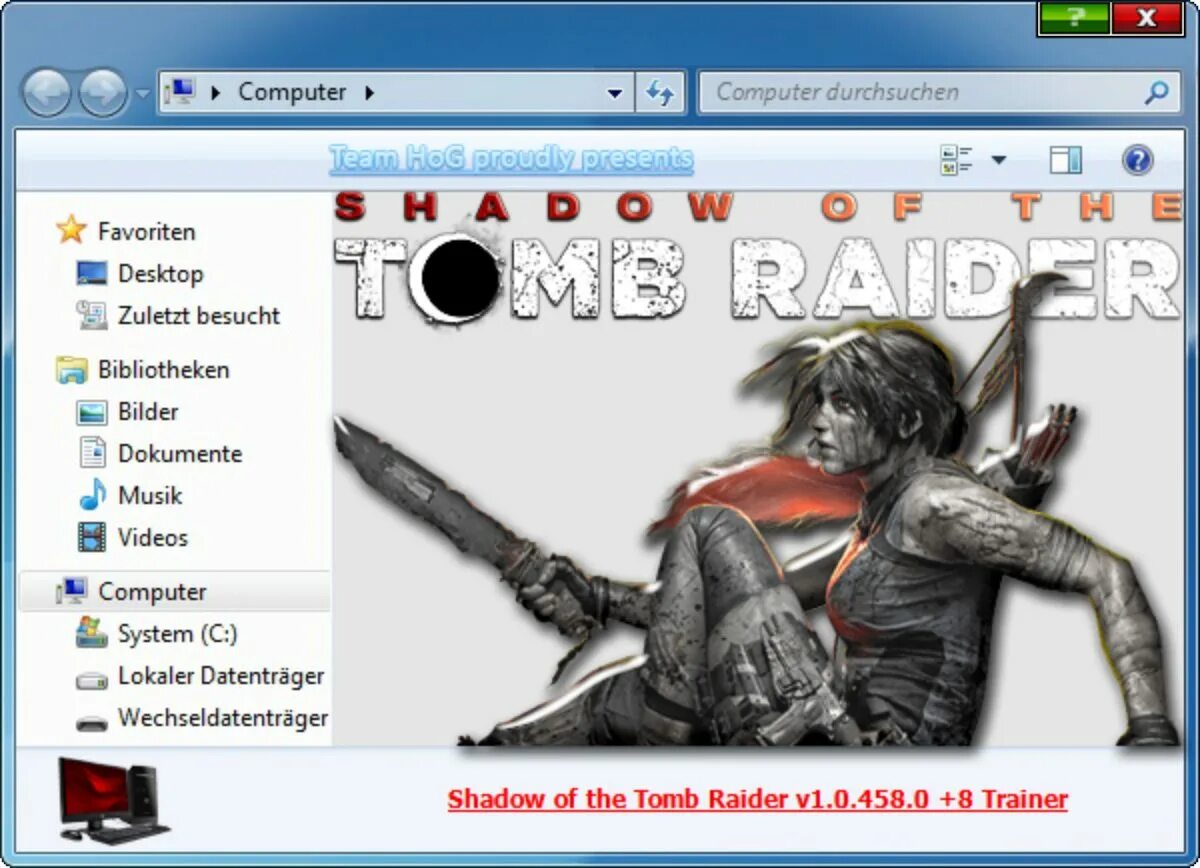This screenshot has height=868, width=1200.
Task: Click the System (C:) drive icon
Action: coord(92,633)
